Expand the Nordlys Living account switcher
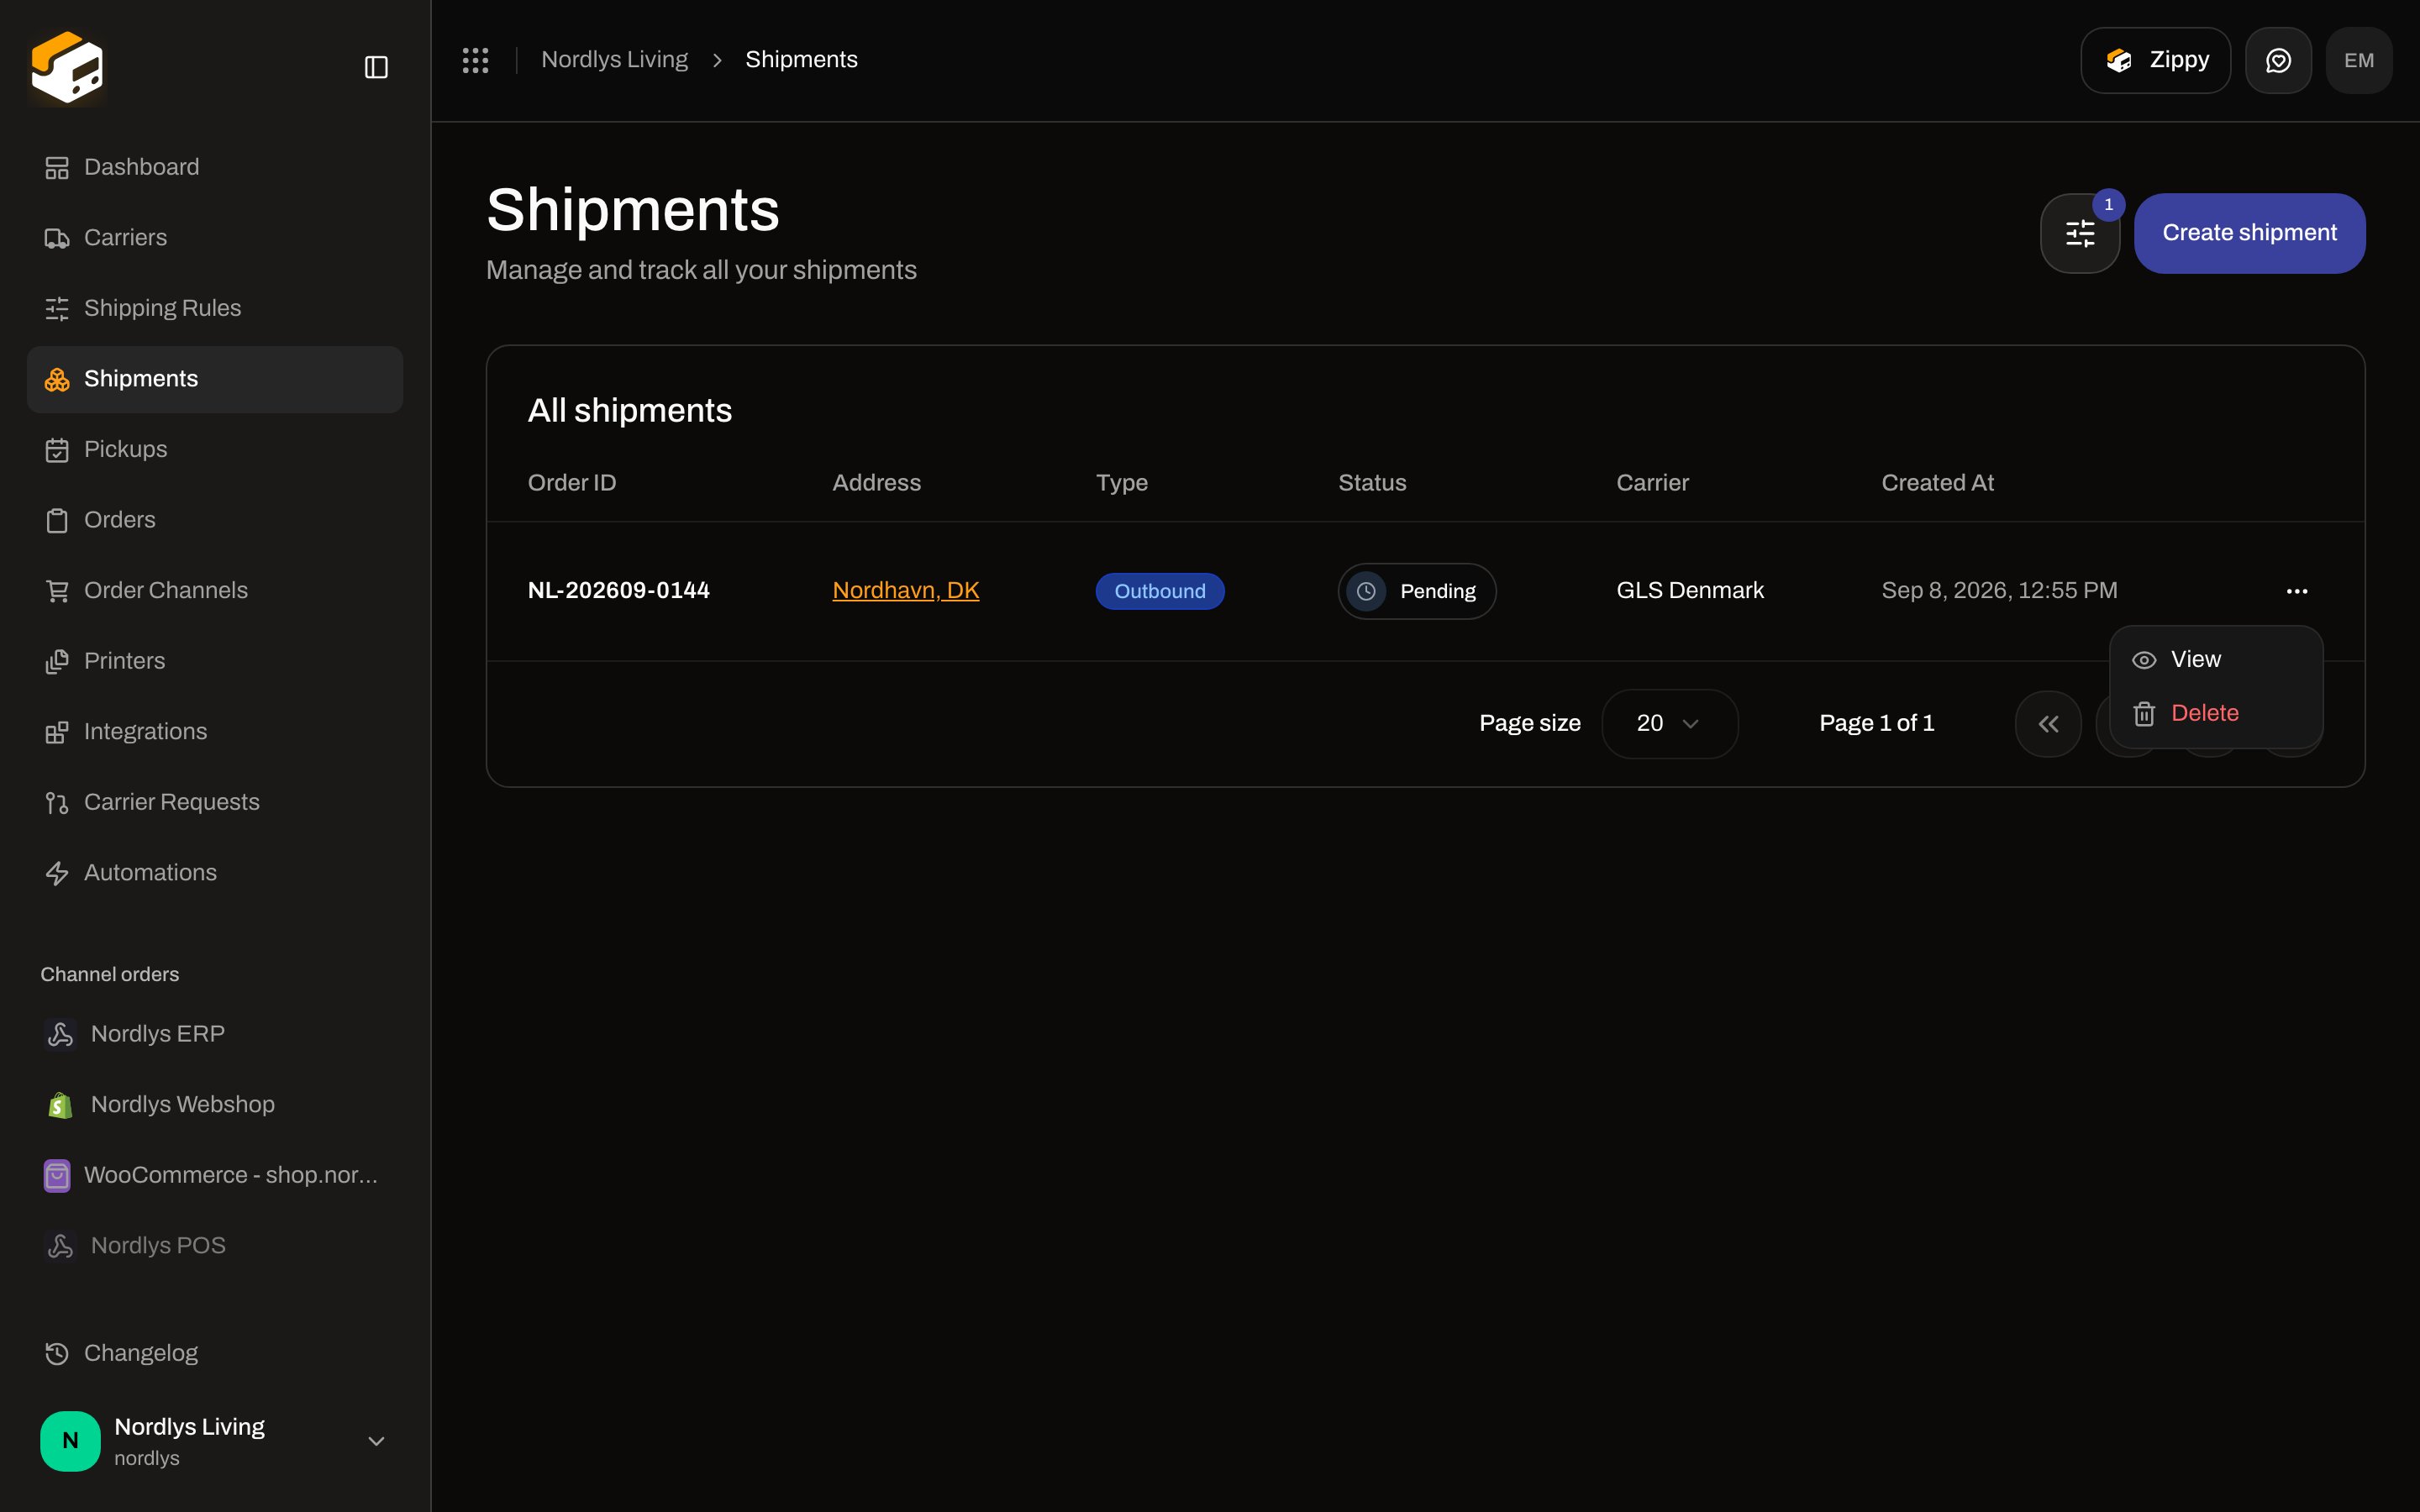This screenshot has height=1512, width=2420. click(x=215, y=1441)
